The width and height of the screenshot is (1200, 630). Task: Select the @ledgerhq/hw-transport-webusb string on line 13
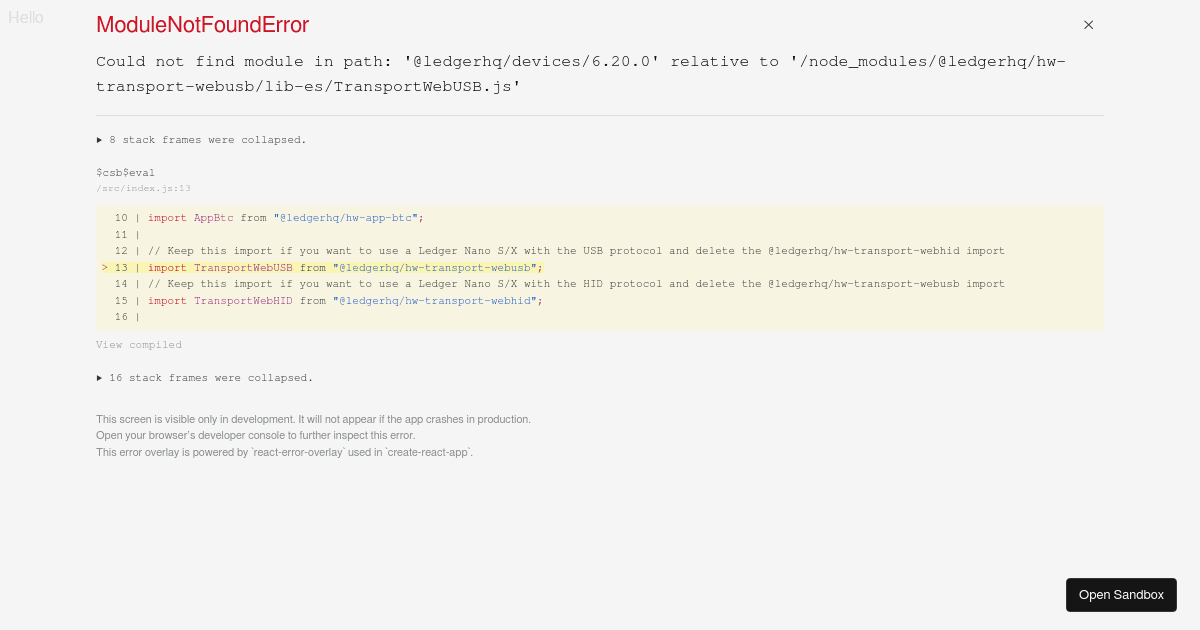pyautogui.click(x=435, y=267)
